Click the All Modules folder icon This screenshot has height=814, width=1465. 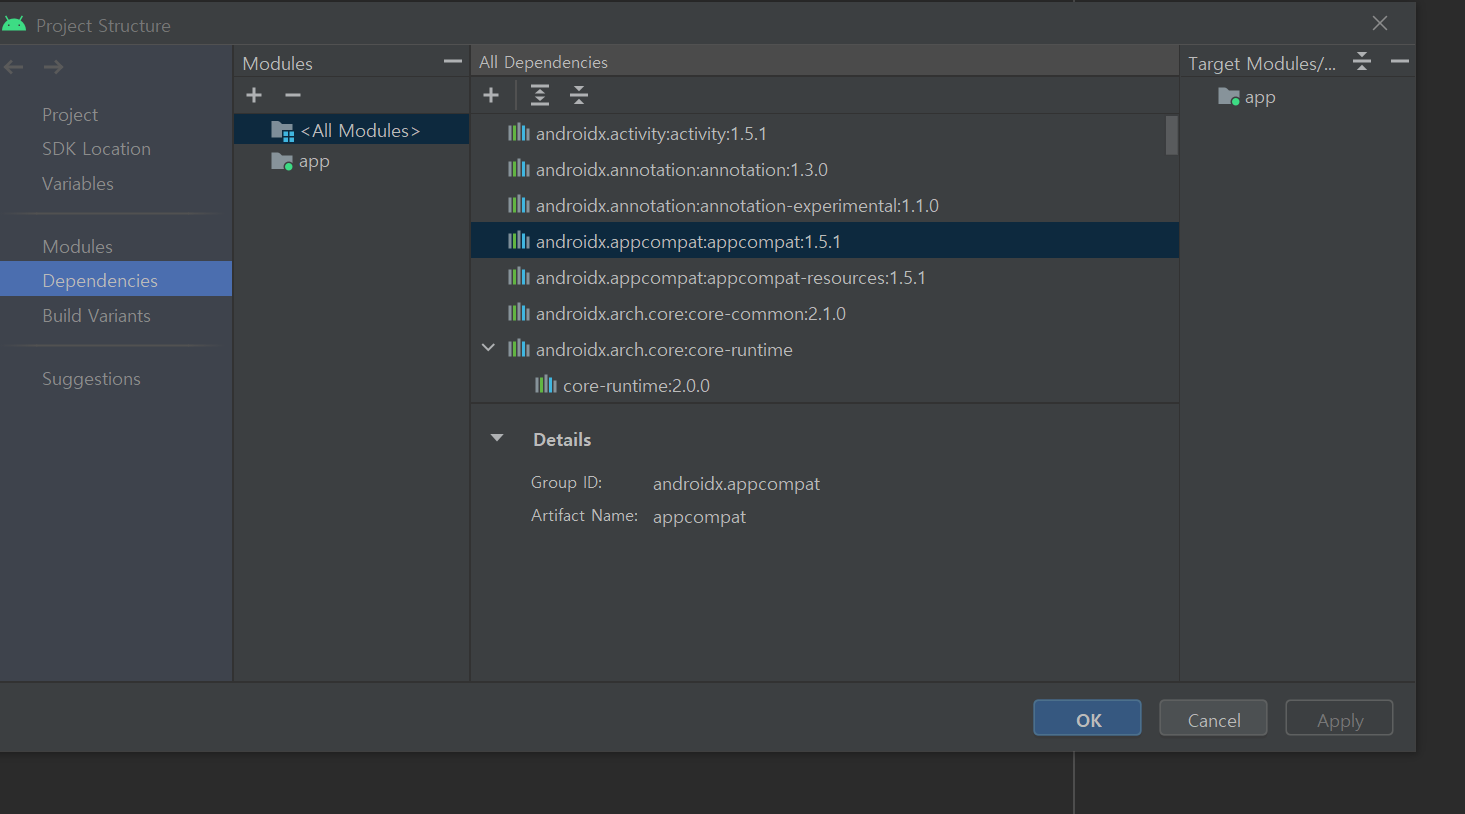point(283,131)
